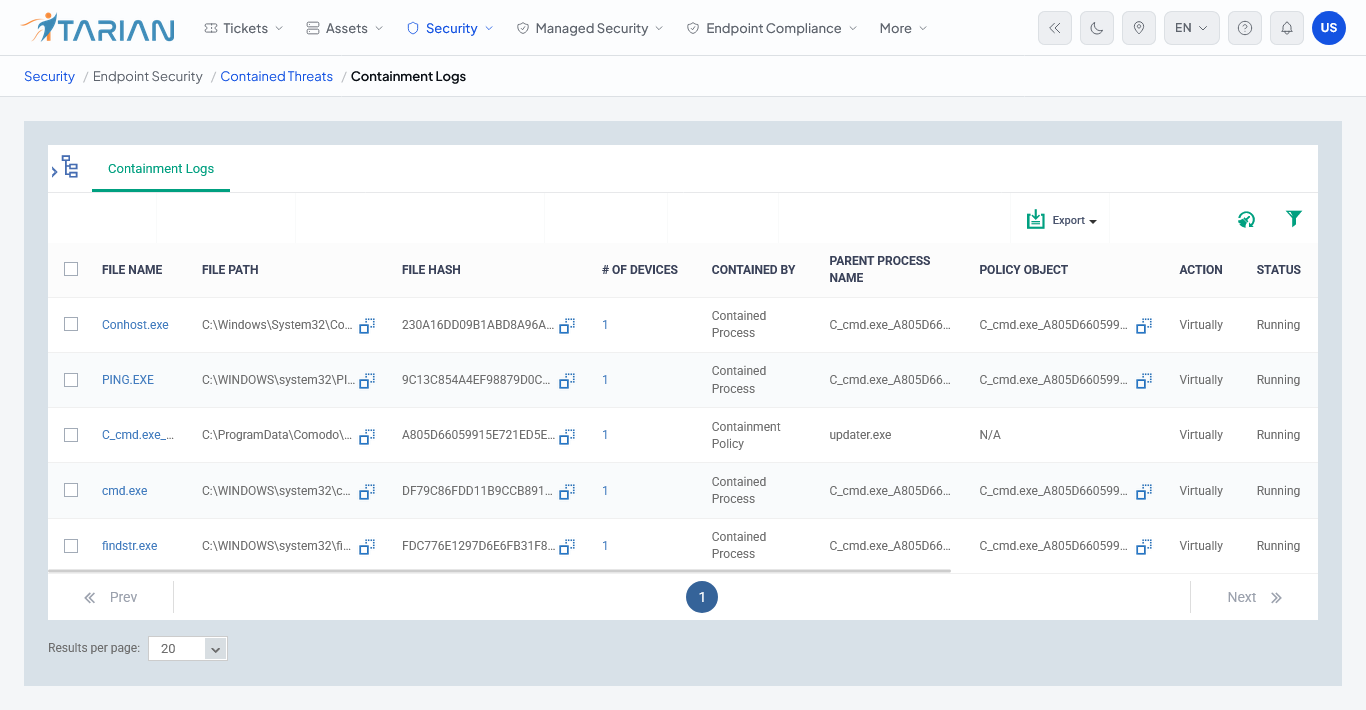Screen dimensions: 1366x710
Task: Click the Prev page button
Action: click(x=111, y=597)
